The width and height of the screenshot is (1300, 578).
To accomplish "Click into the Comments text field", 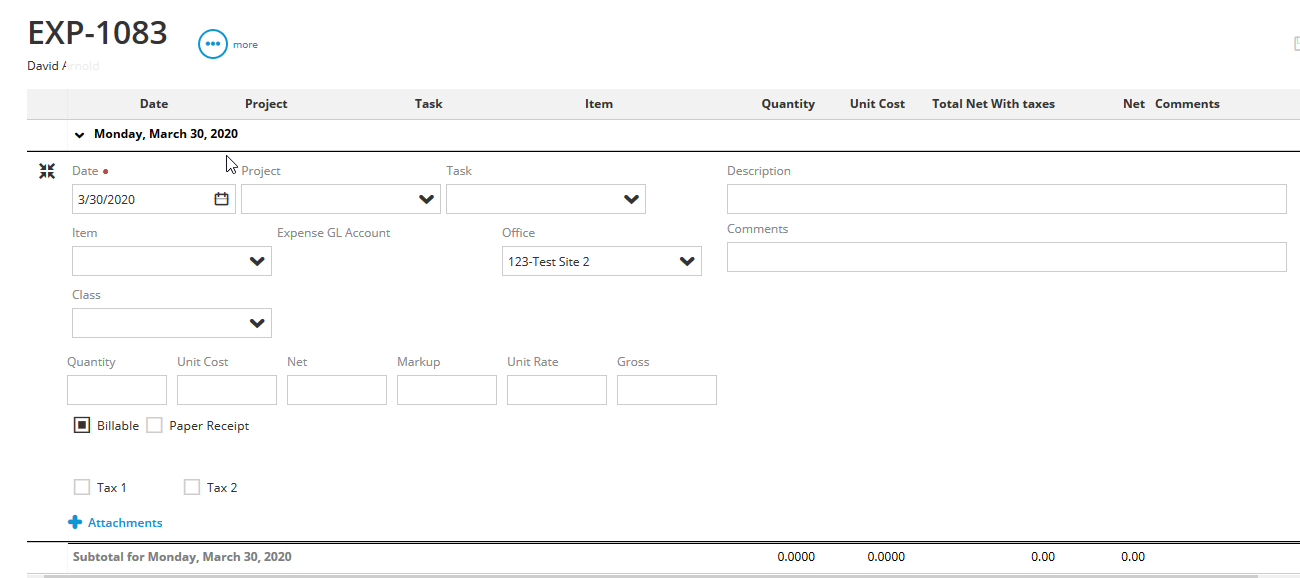I will pos(1007,257).
